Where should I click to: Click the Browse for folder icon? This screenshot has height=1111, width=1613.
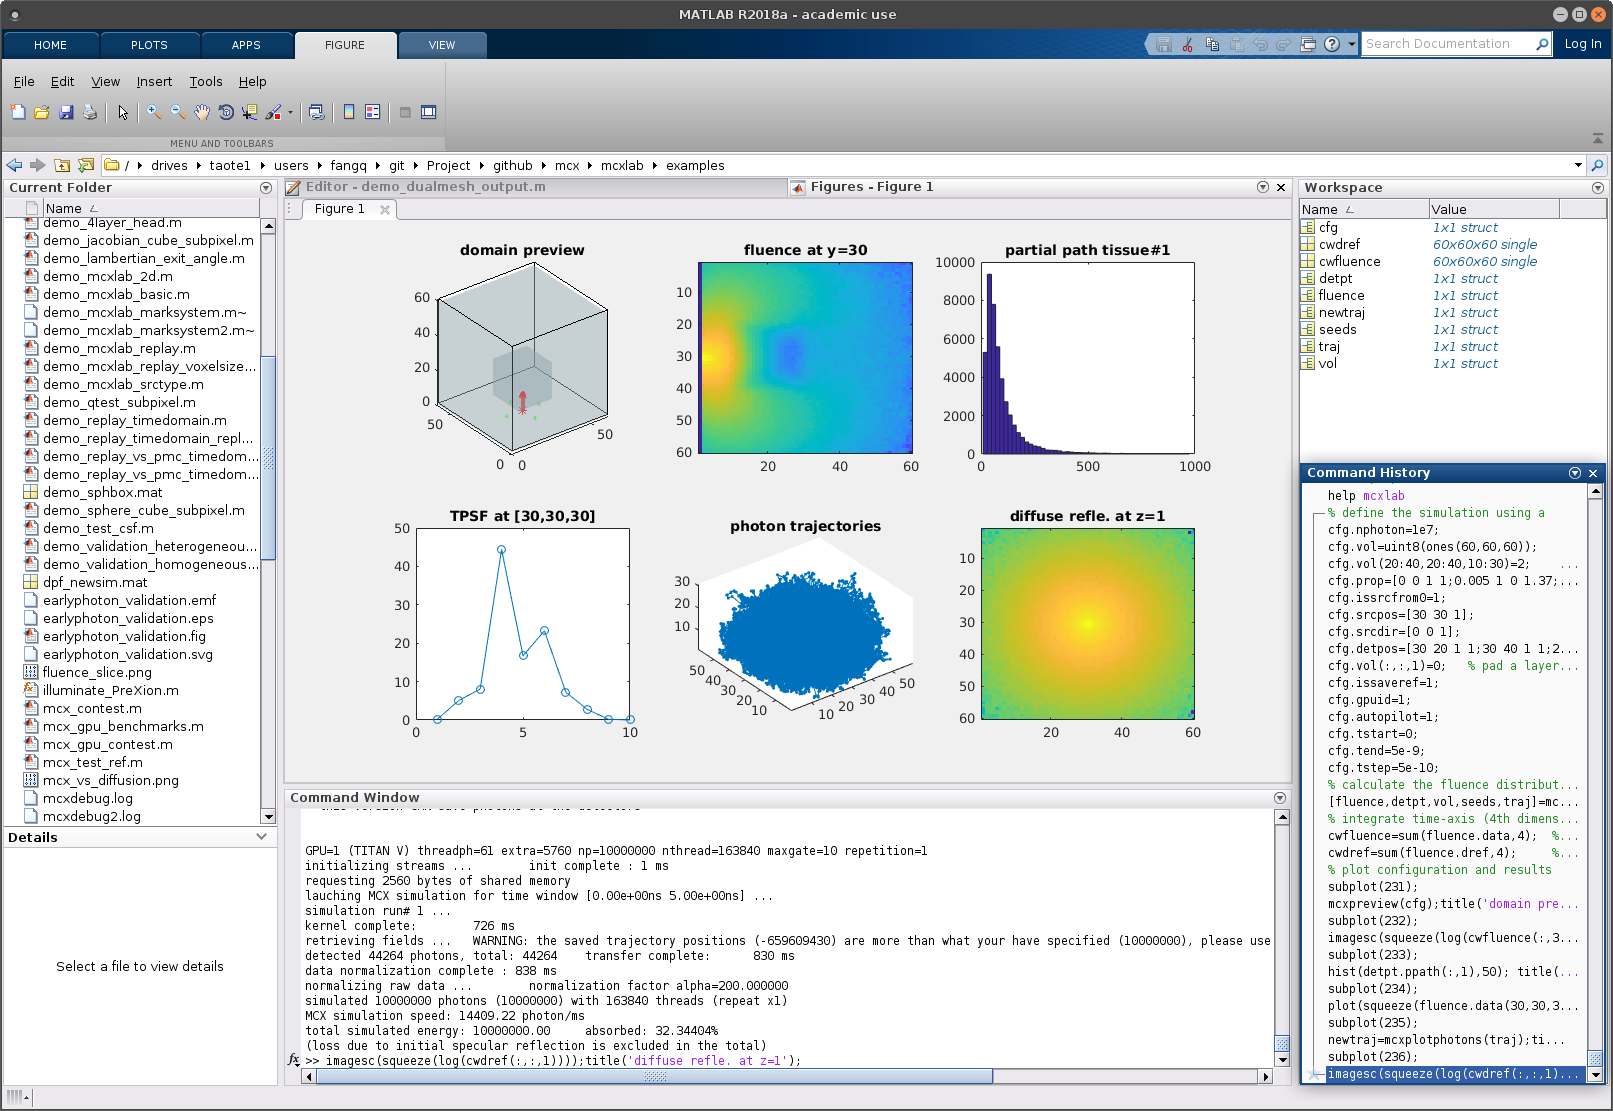pos(86,165)
